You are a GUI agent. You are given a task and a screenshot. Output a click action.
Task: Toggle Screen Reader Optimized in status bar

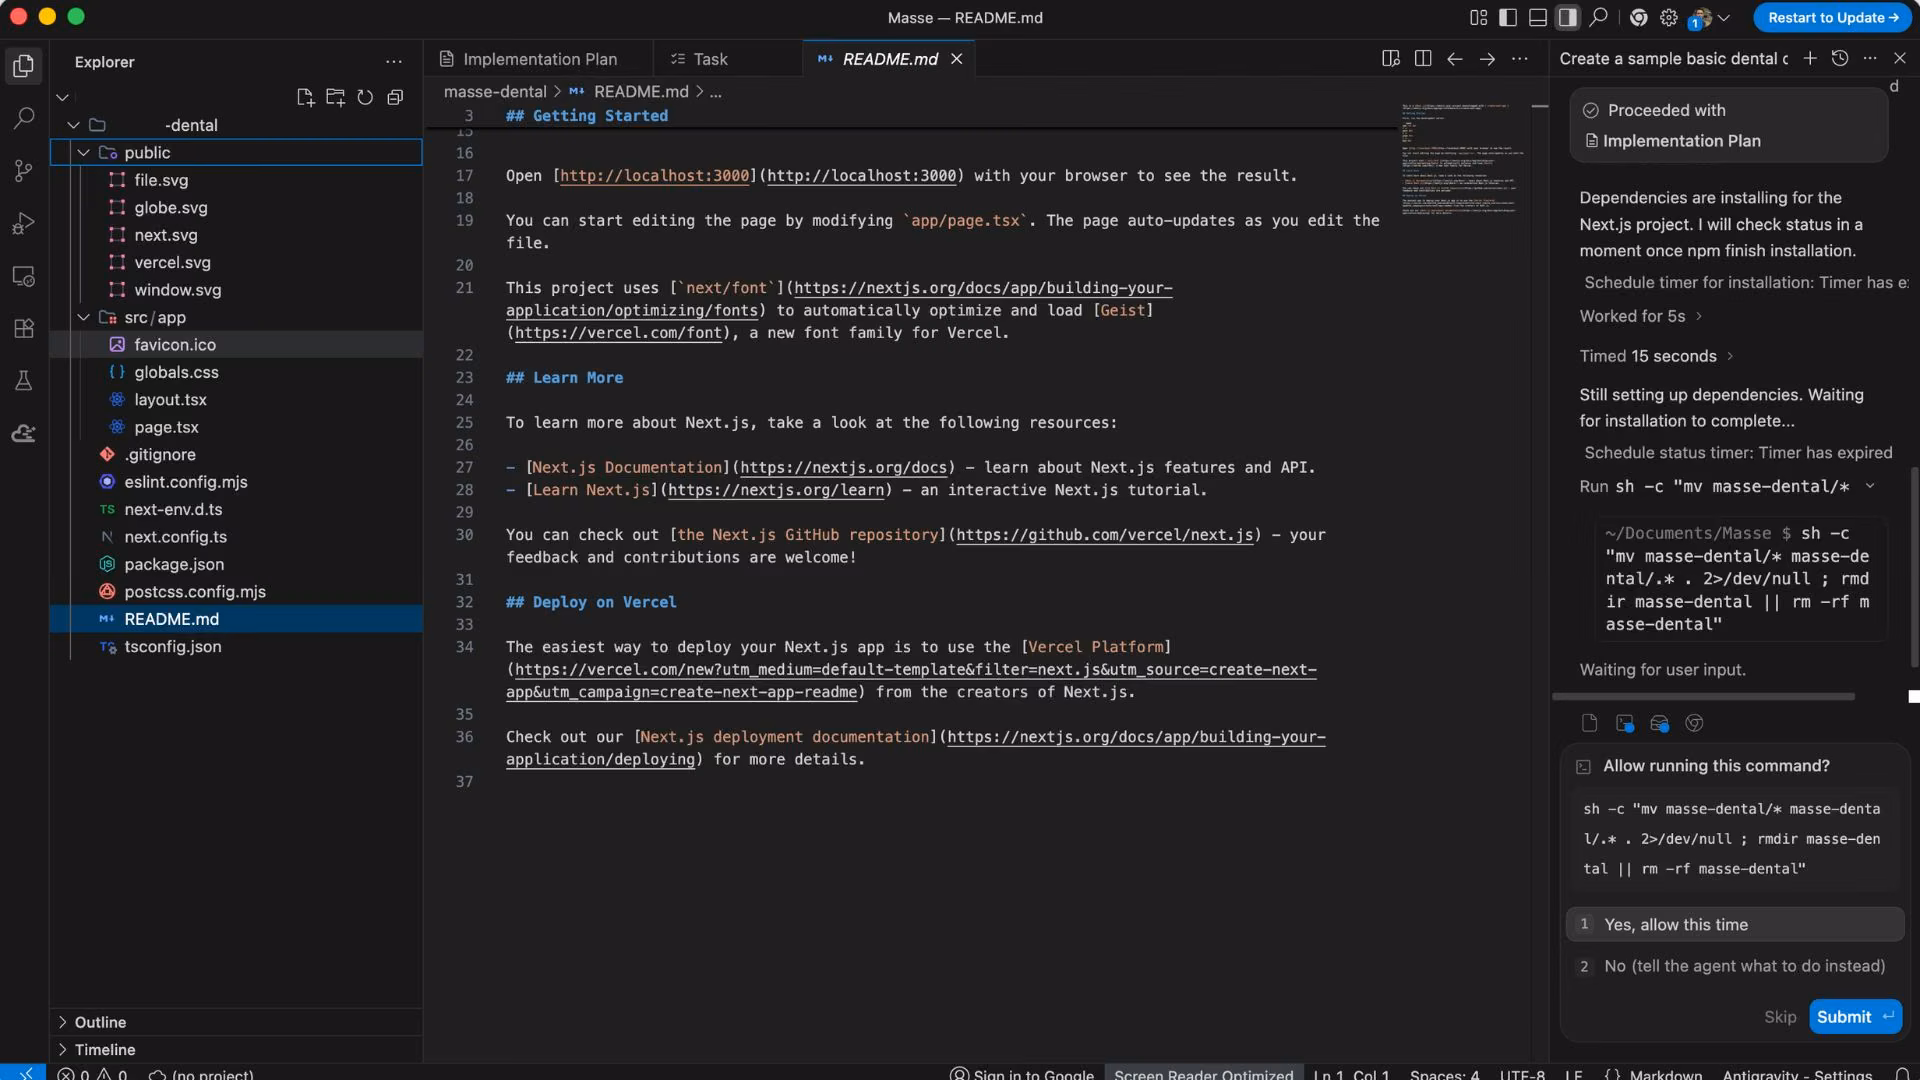1203,1074
